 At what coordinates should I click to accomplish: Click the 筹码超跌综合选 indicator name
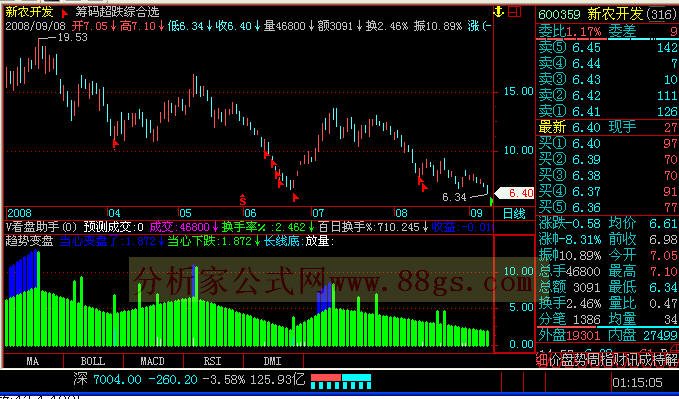pos(117,12)
